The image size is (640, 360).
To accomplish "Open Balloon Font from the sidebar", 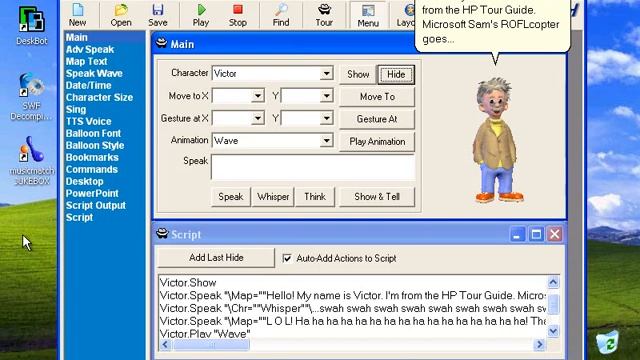I will click(x=93, y=133).
